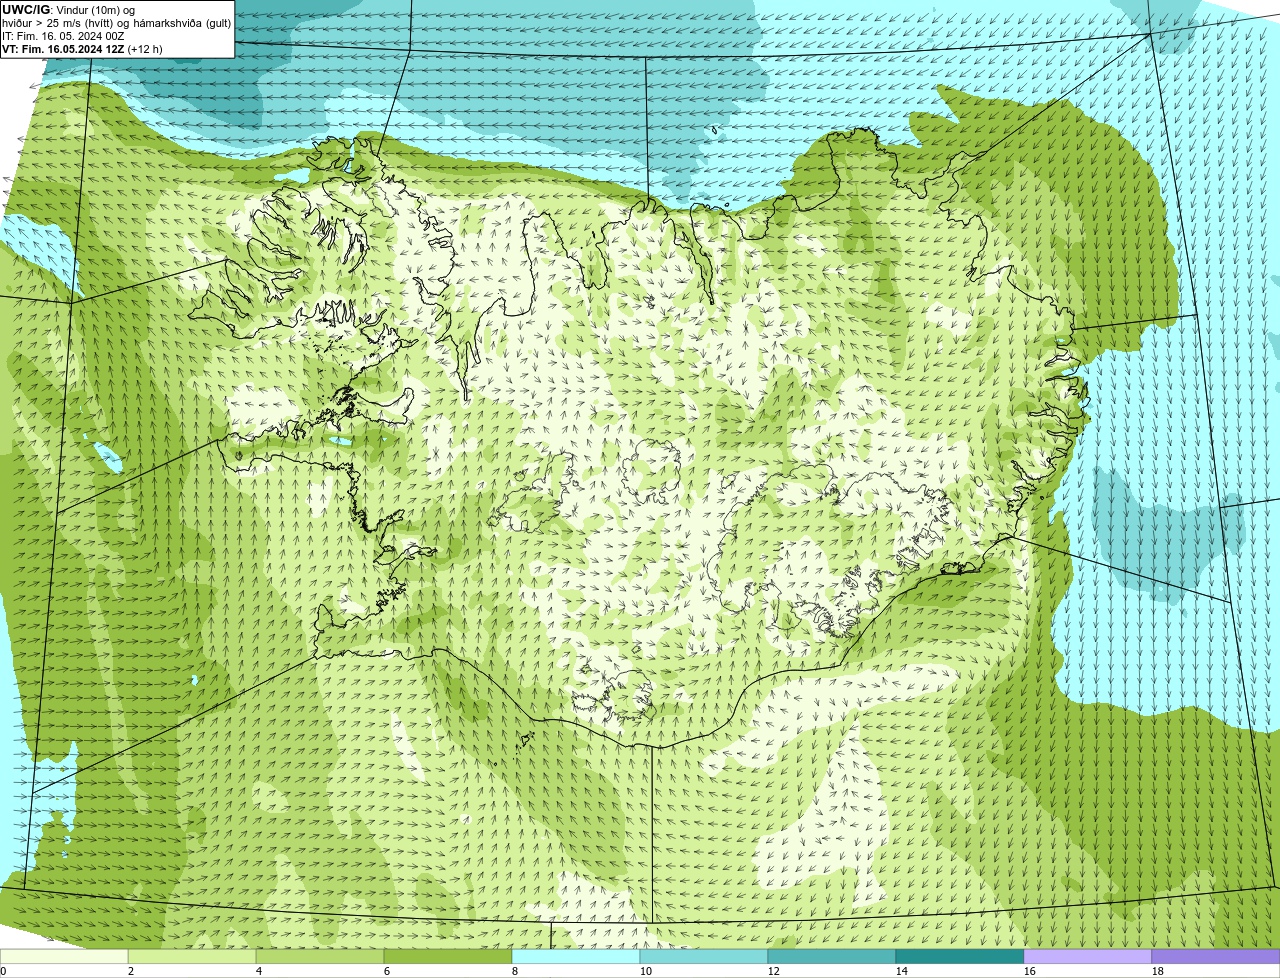Click the 2–4 m/s legend color band
1280x978 pixels.
(192, 957)
